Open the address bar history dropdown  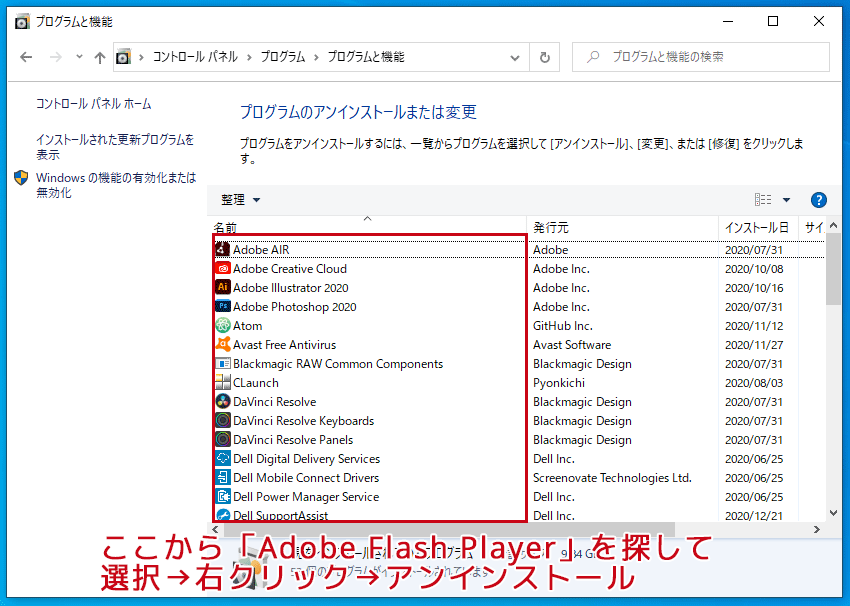click(x=513, y=57)
